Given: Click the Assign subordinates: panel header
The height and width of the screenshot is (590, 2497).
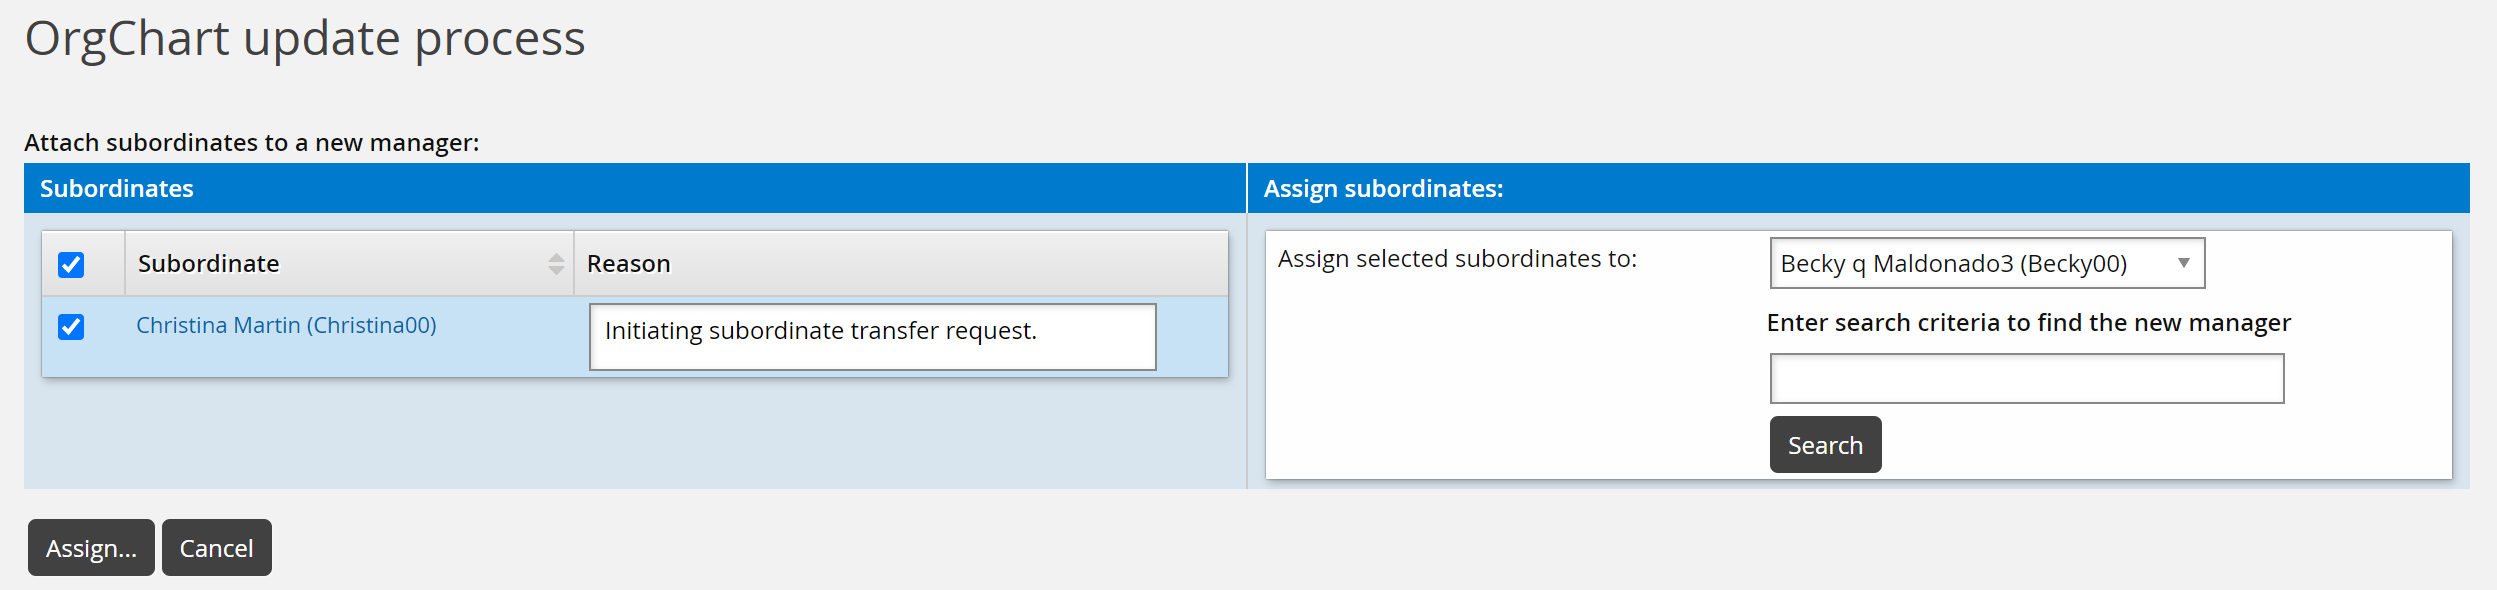Looking at the screenshot, I should pyautogui.click(x=1383, y=189).
